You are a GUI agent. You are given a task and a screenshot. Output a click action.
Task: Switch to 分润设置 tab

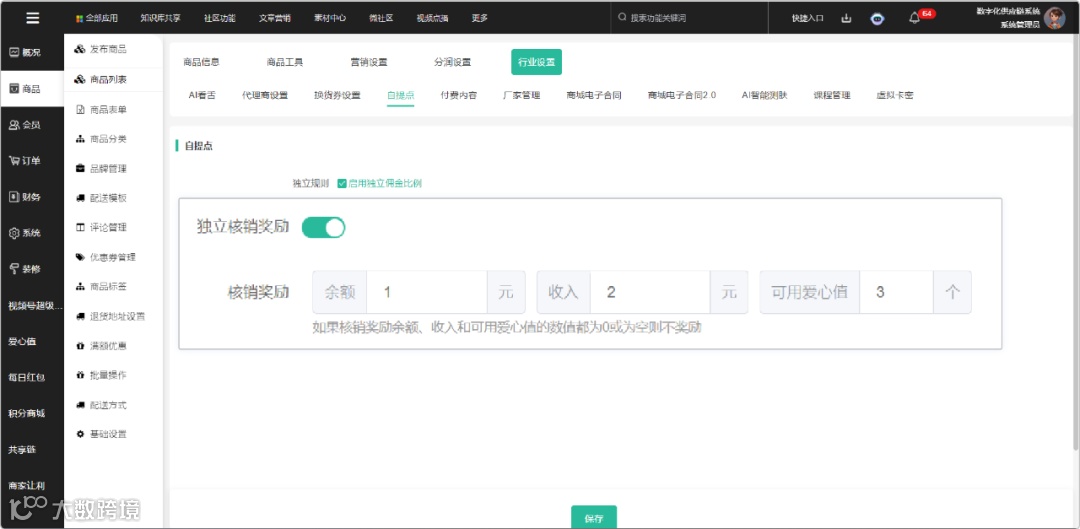pyautogui.click(x=453, y=62)
